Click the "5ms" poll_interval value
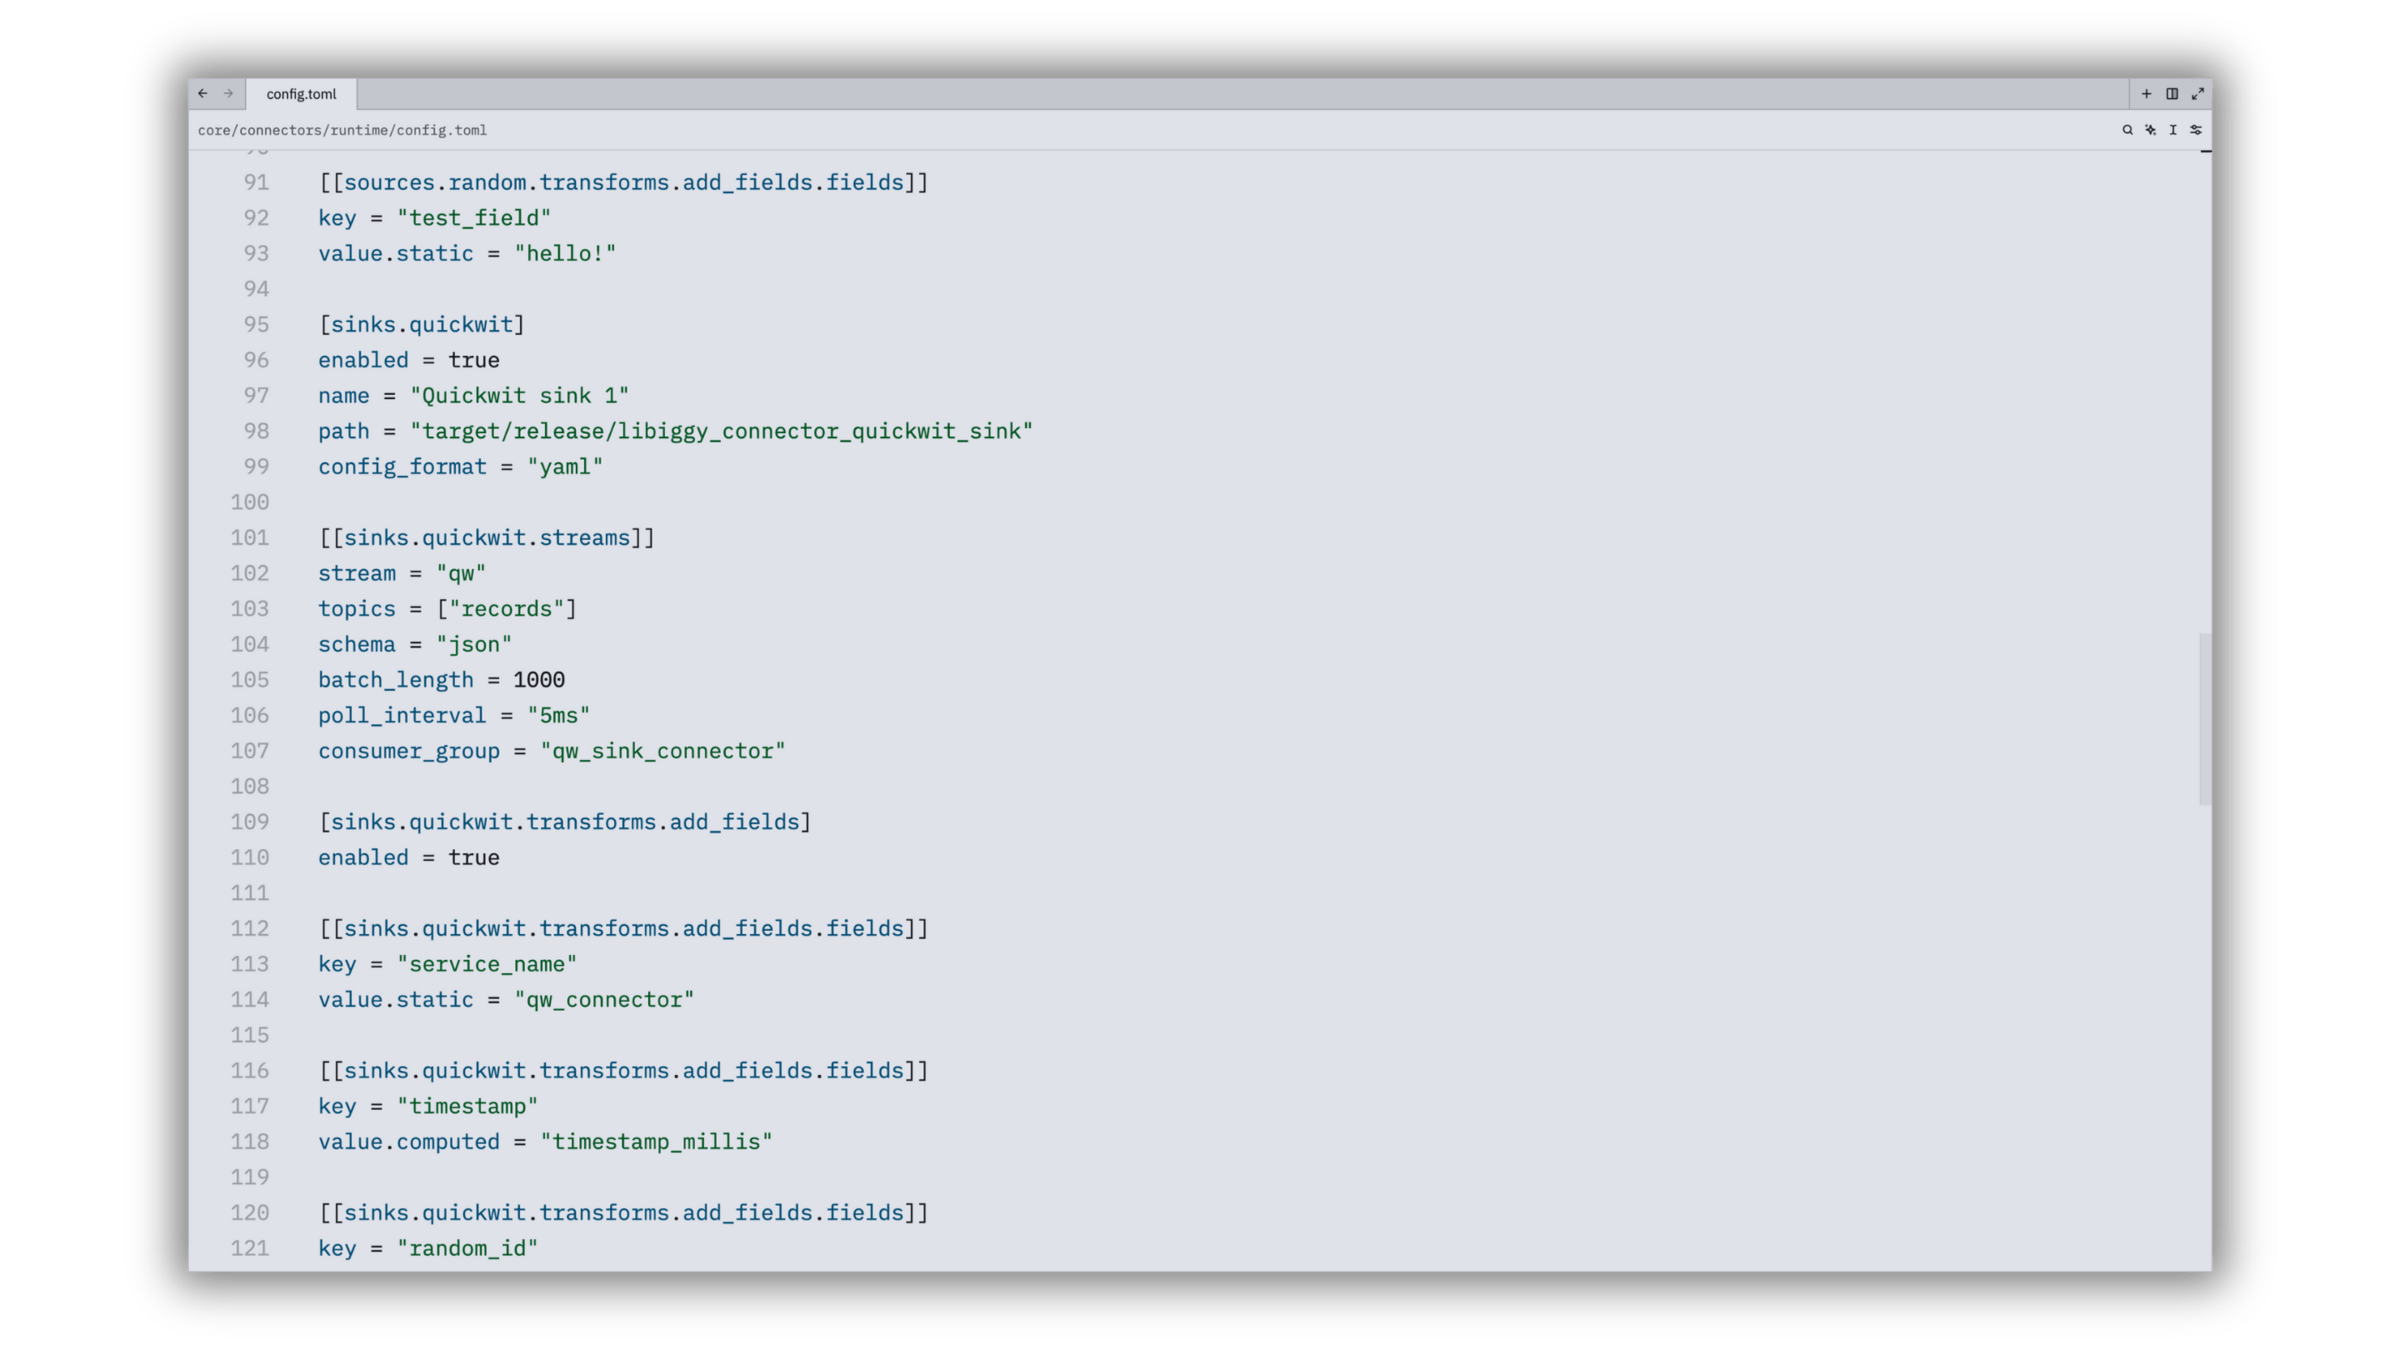This screenshot has width=2400, height=1350. click(559, 716)
